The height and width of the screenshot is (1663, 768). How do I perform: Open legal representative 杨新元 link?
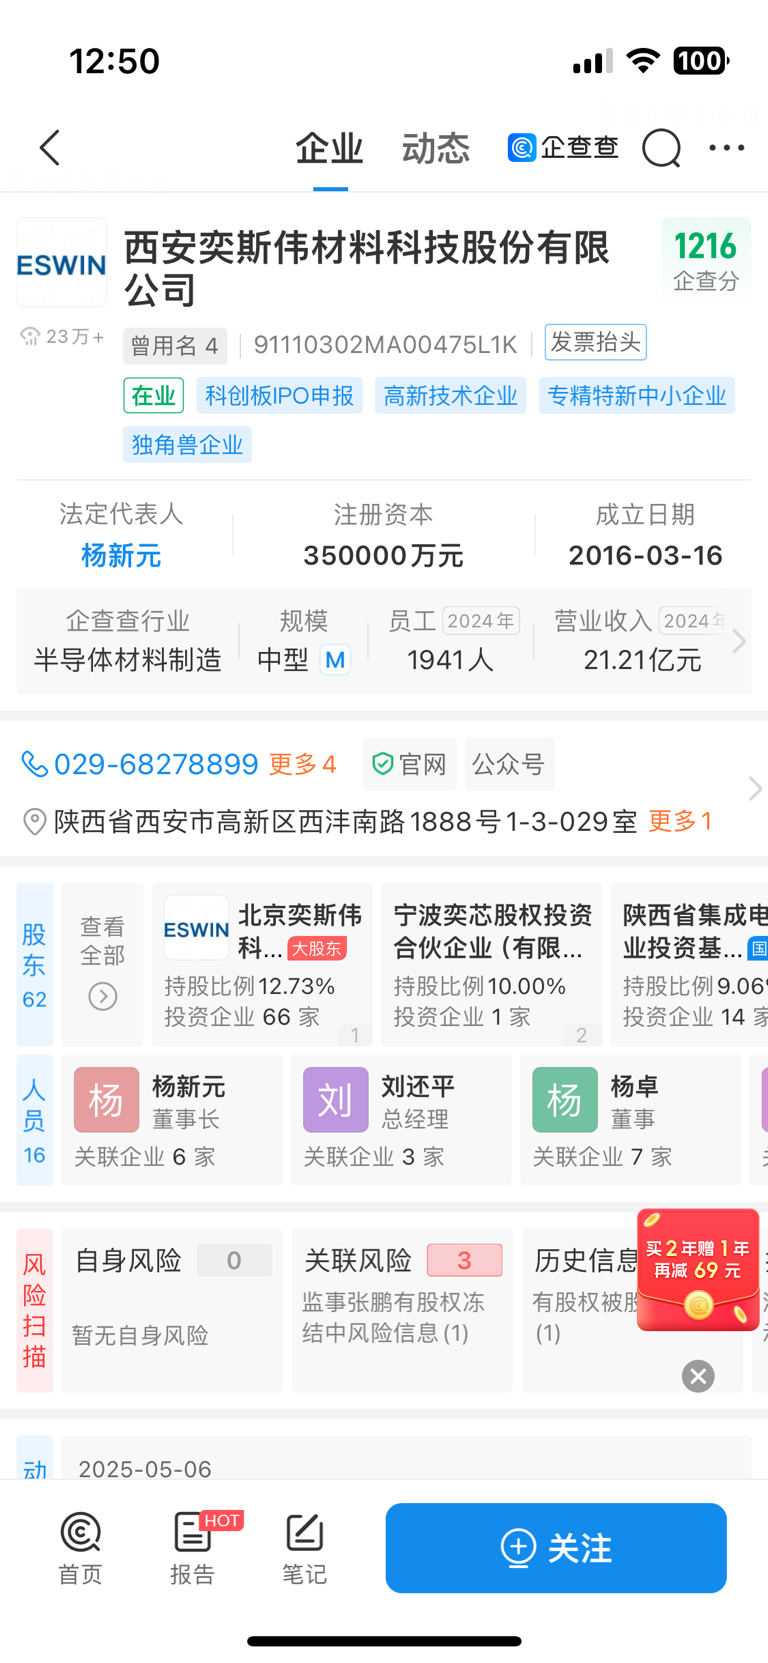(x=121, y=556)
